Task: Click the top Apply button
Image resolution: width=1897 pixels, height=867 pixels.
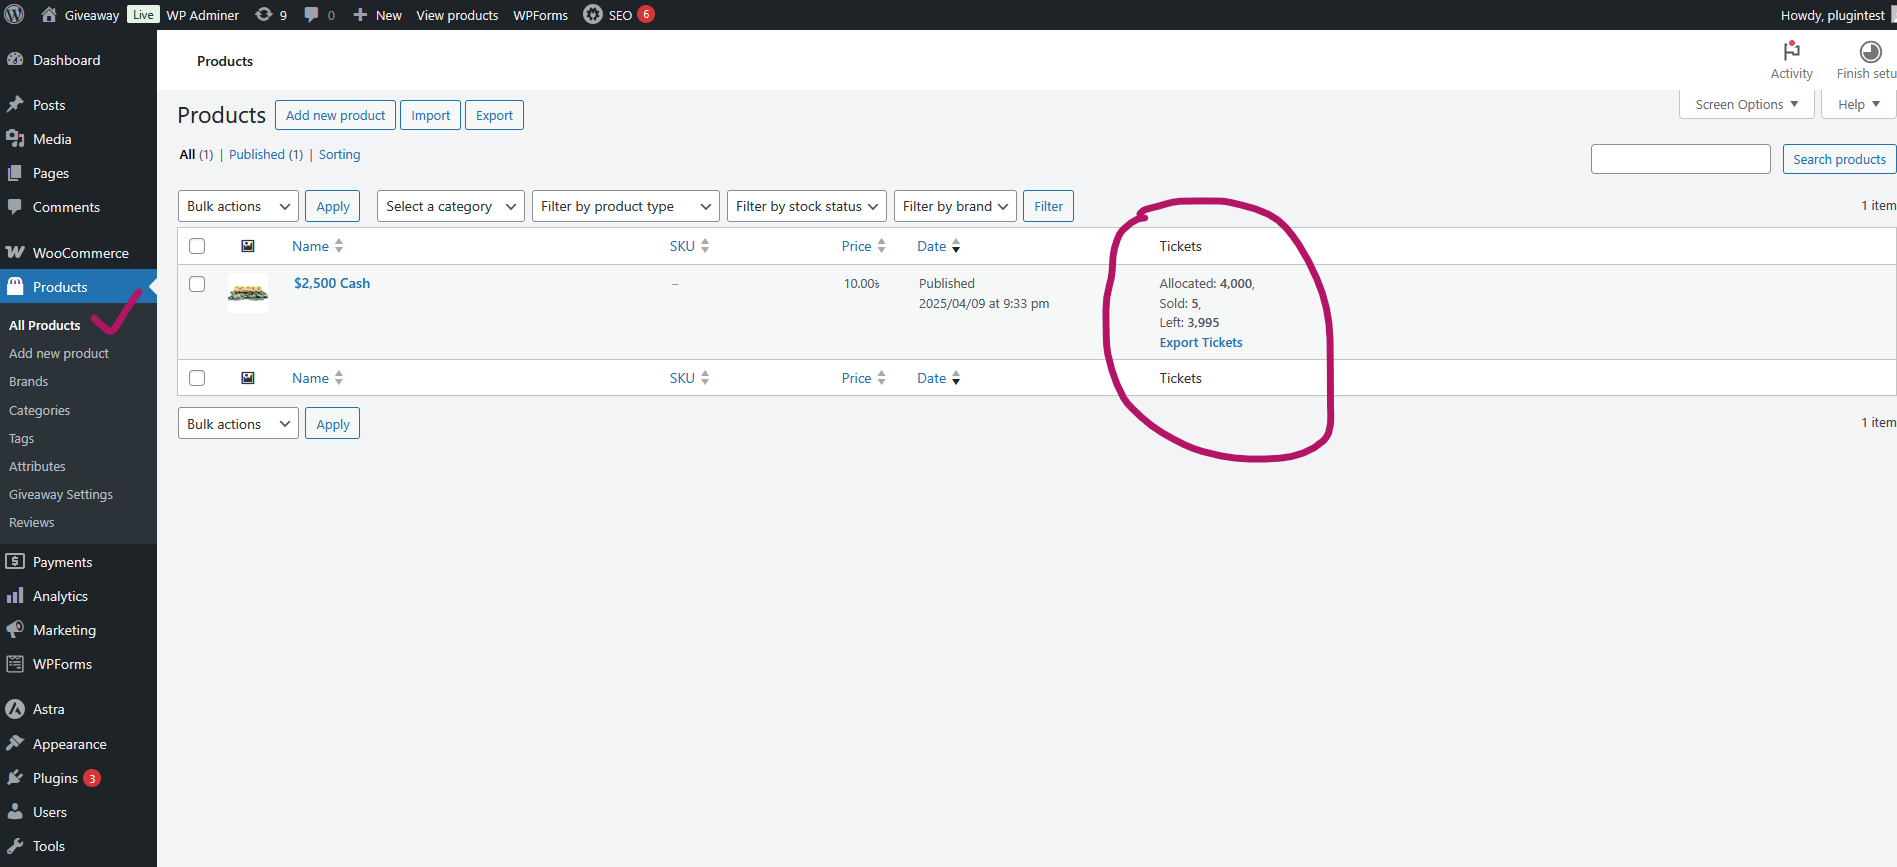Action: [333, 206]
